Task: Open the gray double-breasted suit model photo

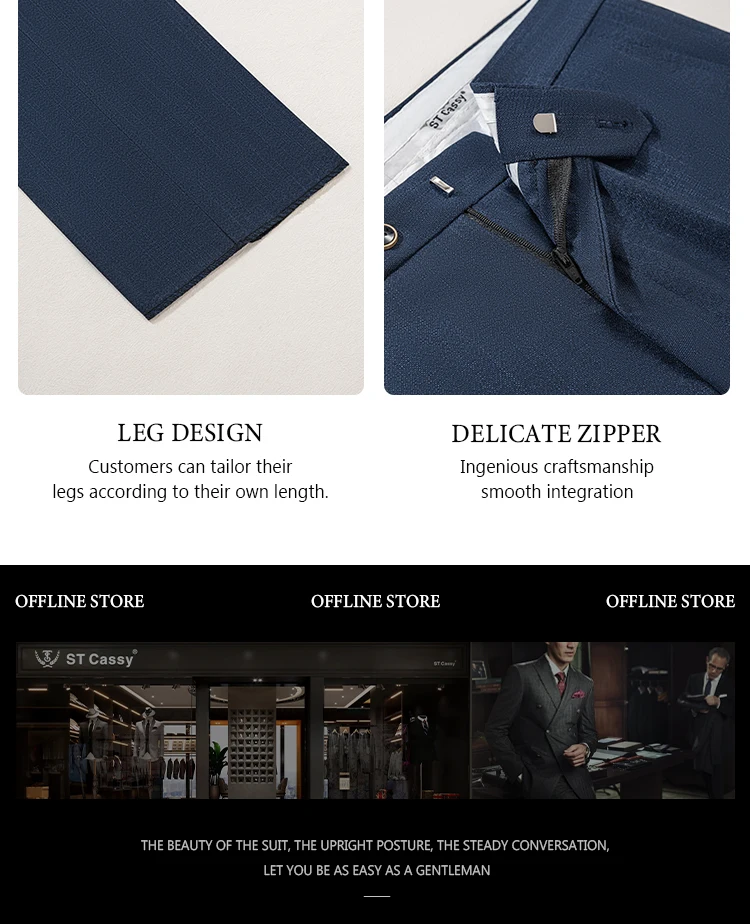Action: [x=603, y=721]
